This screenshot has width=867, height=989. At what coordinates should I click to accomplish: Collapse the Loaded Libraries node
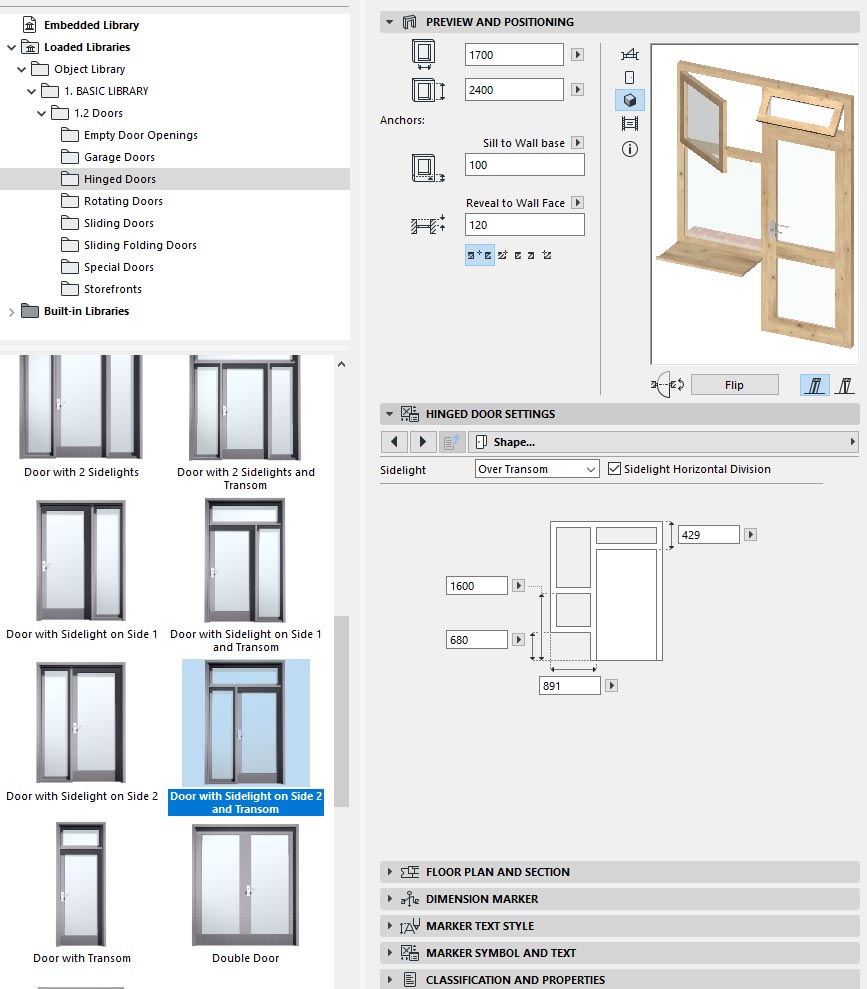[x=11, y=47]
